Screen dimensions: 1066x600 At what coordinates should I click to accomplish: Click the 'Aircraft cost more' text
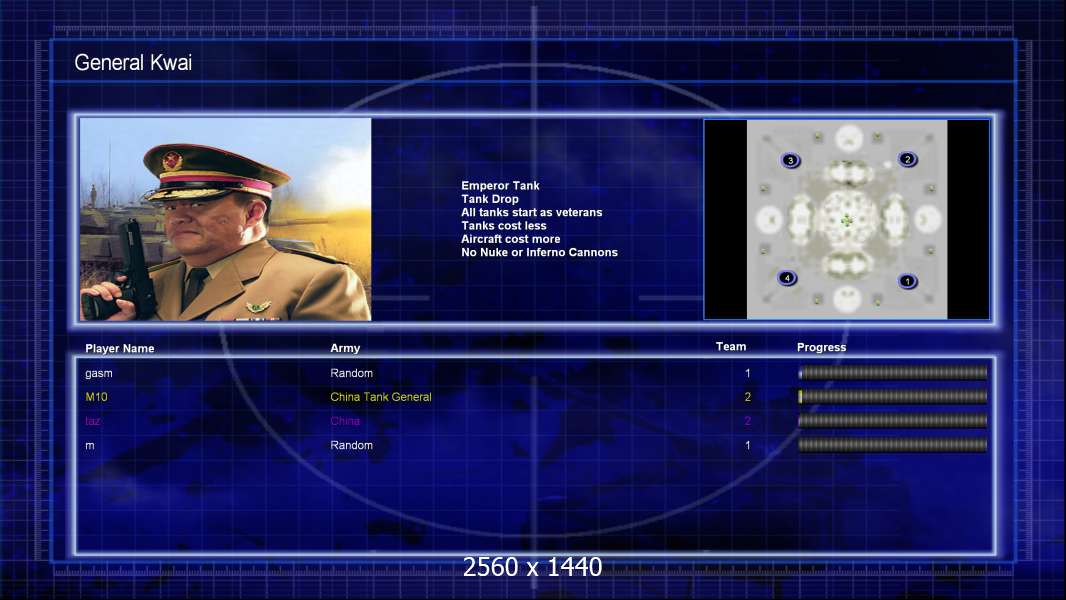(x=511, y=239)
